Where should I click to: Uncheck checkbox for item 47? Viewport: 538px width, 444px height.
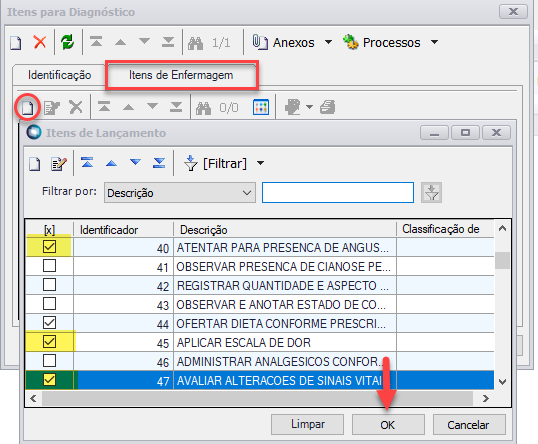click(x=49, y=380)
